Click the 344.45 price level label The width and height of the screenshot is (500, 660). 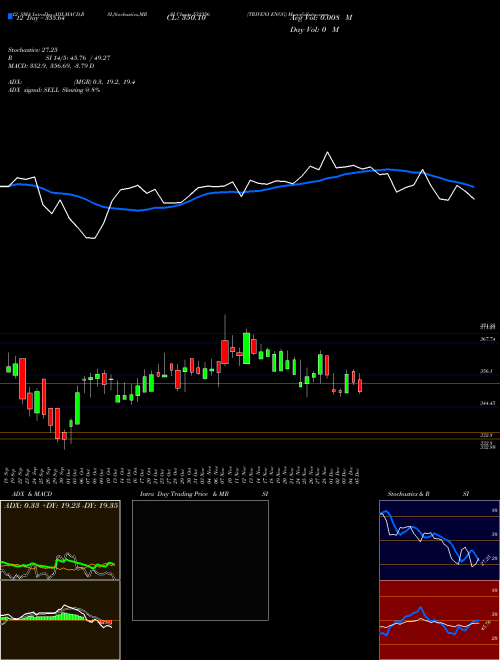[x=488, y=403]
